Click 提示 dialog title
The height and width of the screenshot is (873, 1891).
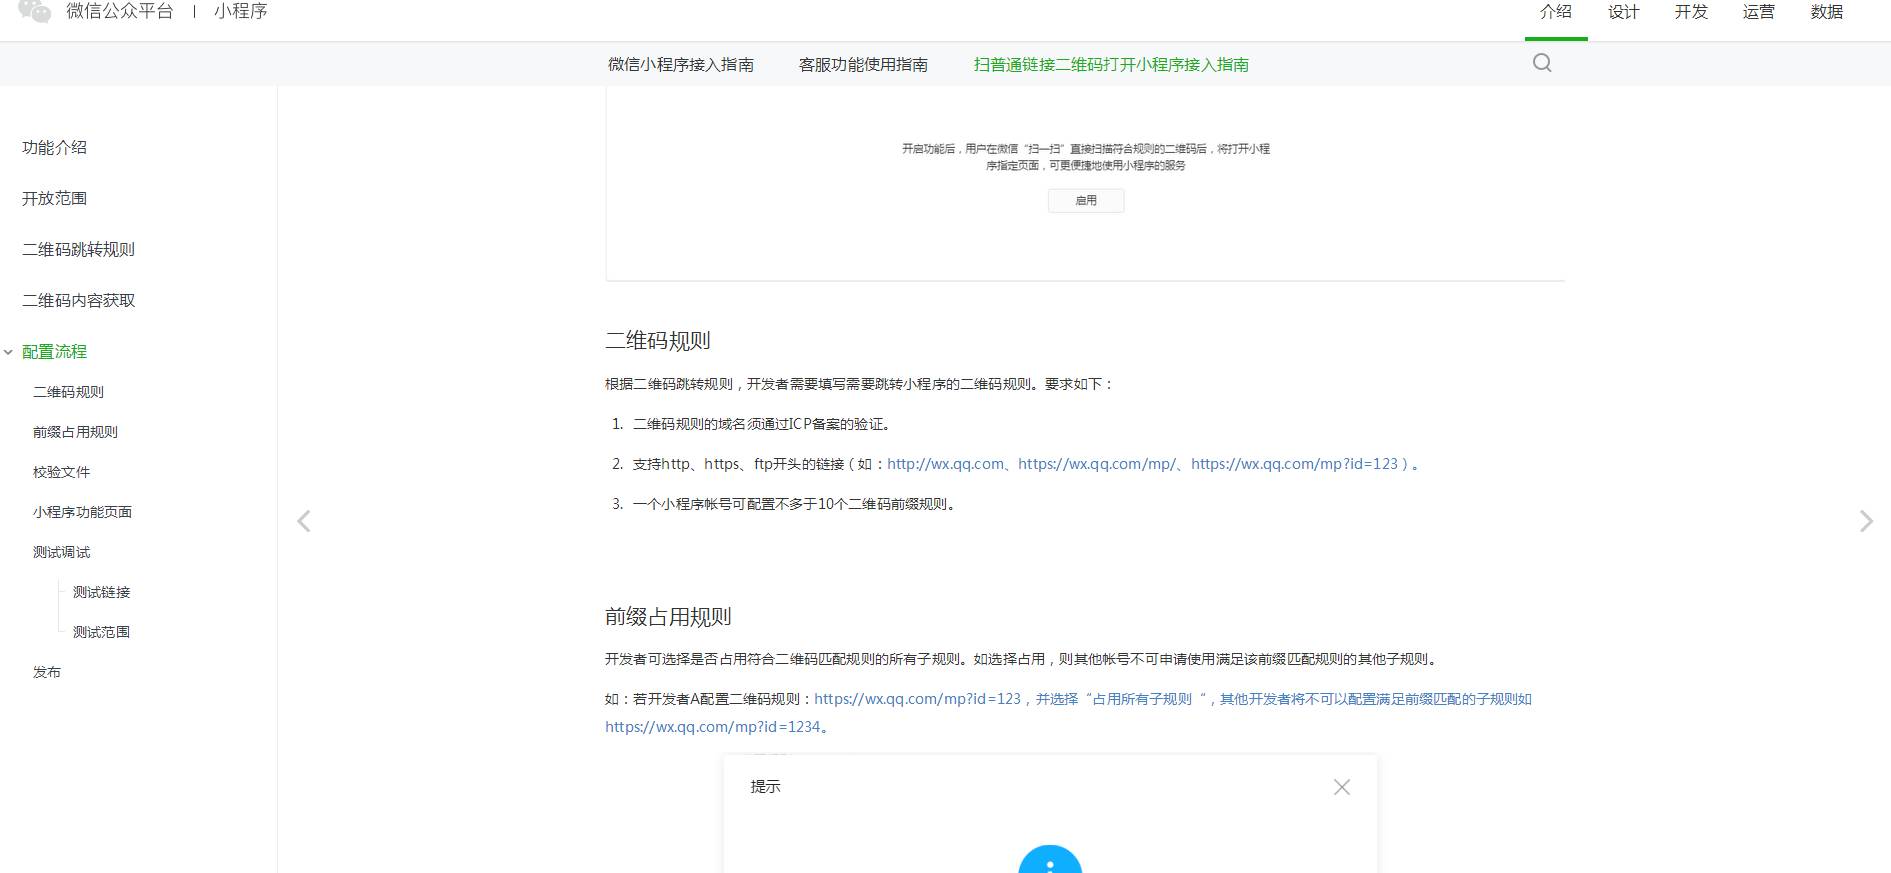pos(766,787)
